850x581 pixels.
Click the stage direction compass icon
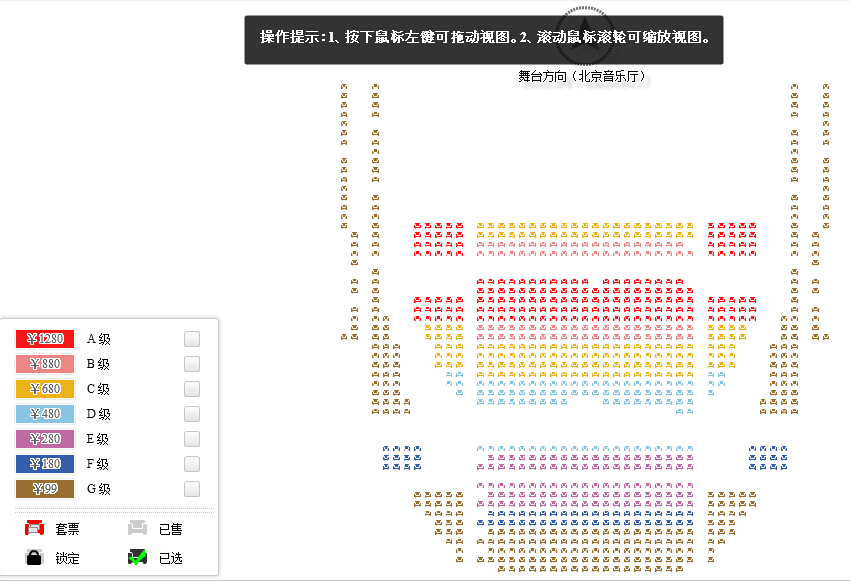[x=584, y=36]
